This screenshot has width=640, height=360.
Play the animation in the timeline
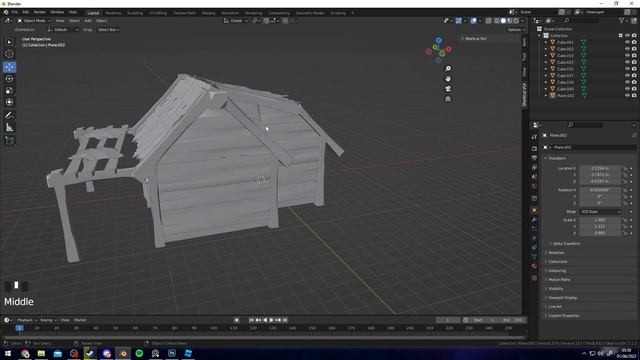pyautogui.click(x=271, y=320)
